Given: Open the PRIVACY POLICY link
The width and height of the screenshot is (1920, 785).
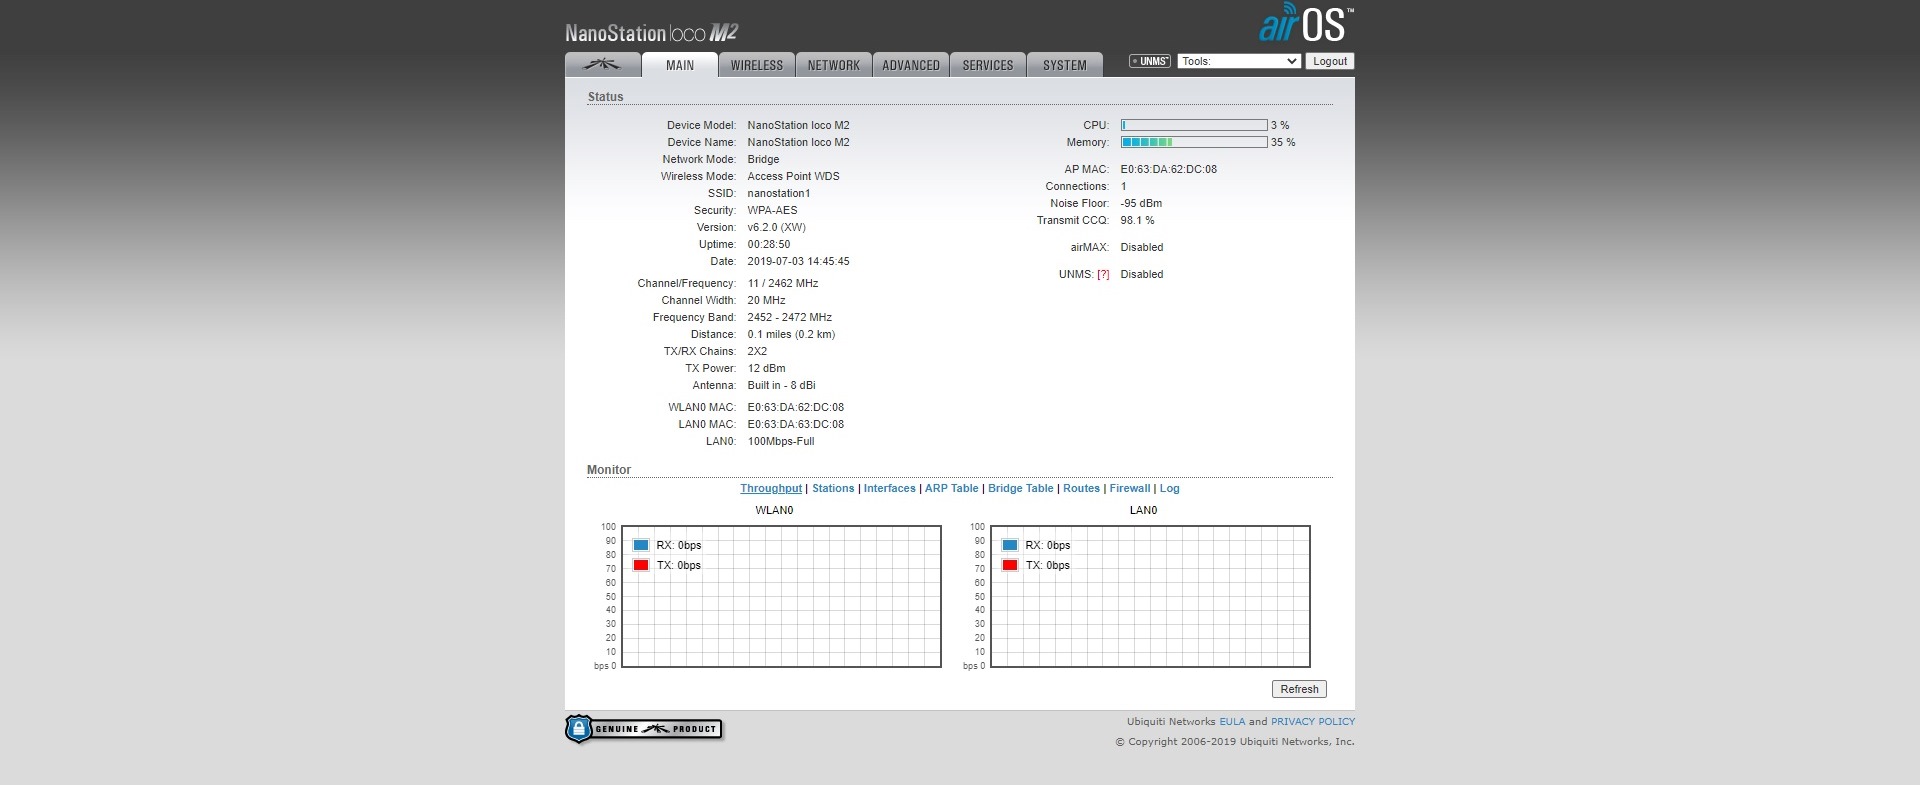Looking at the screenshot, I should tap(1313, 721).
